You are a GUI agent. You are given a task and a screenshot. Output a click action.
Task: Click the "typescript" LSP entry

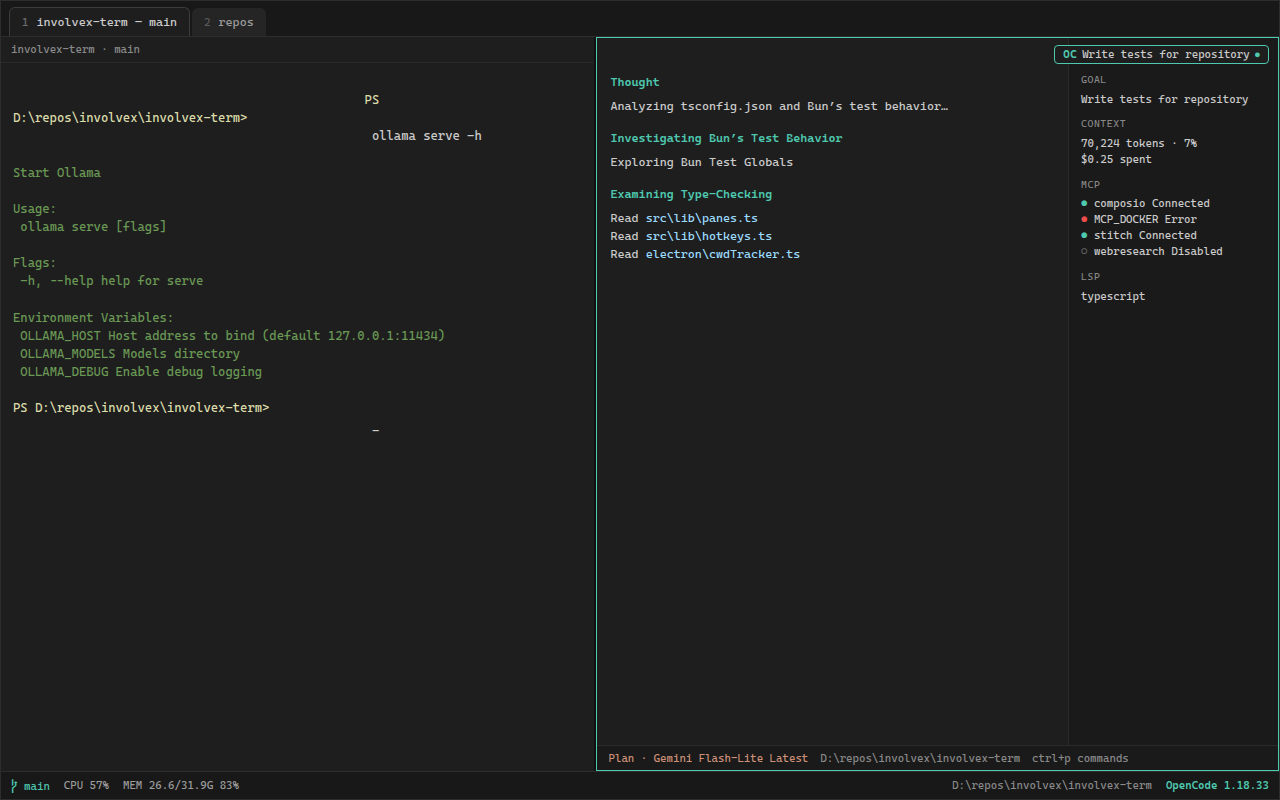pos(1113,296)
